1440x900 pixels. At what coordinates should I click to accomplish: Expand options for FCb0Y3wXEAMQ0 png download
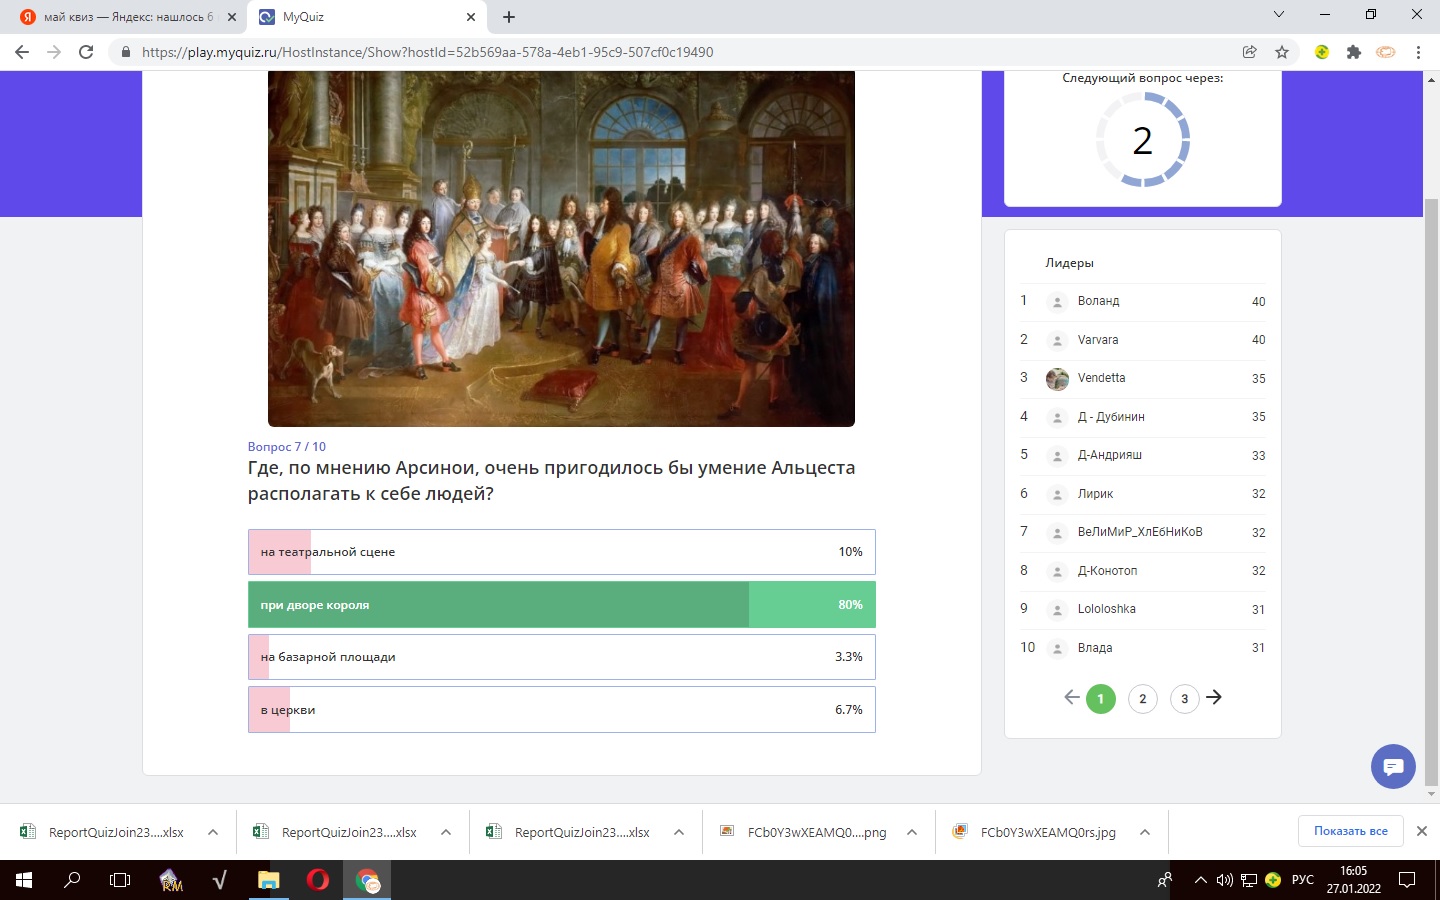(x=912, y=832)
